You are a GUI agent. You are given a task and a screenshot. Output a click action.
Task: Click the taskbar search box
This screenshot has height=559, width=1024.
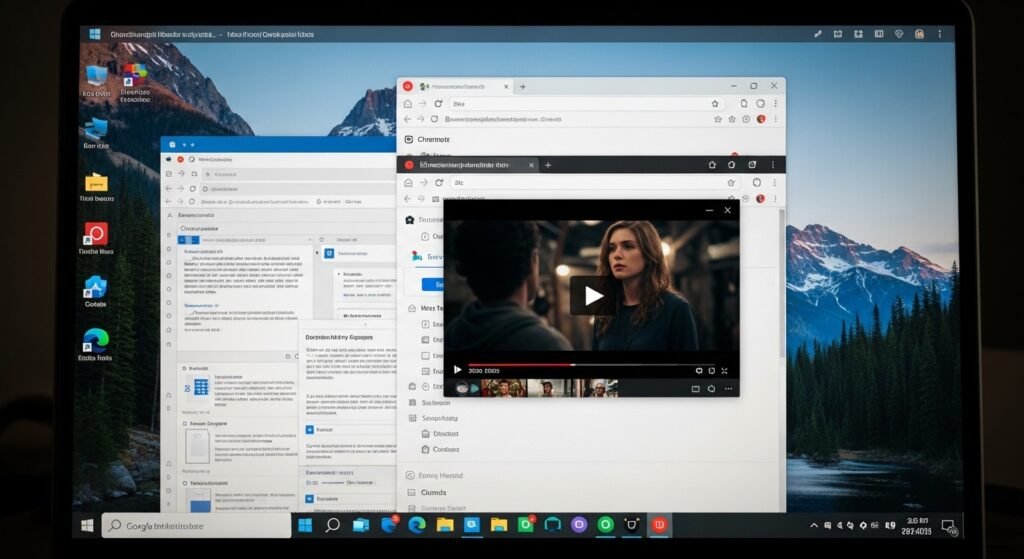click(192, 525)
